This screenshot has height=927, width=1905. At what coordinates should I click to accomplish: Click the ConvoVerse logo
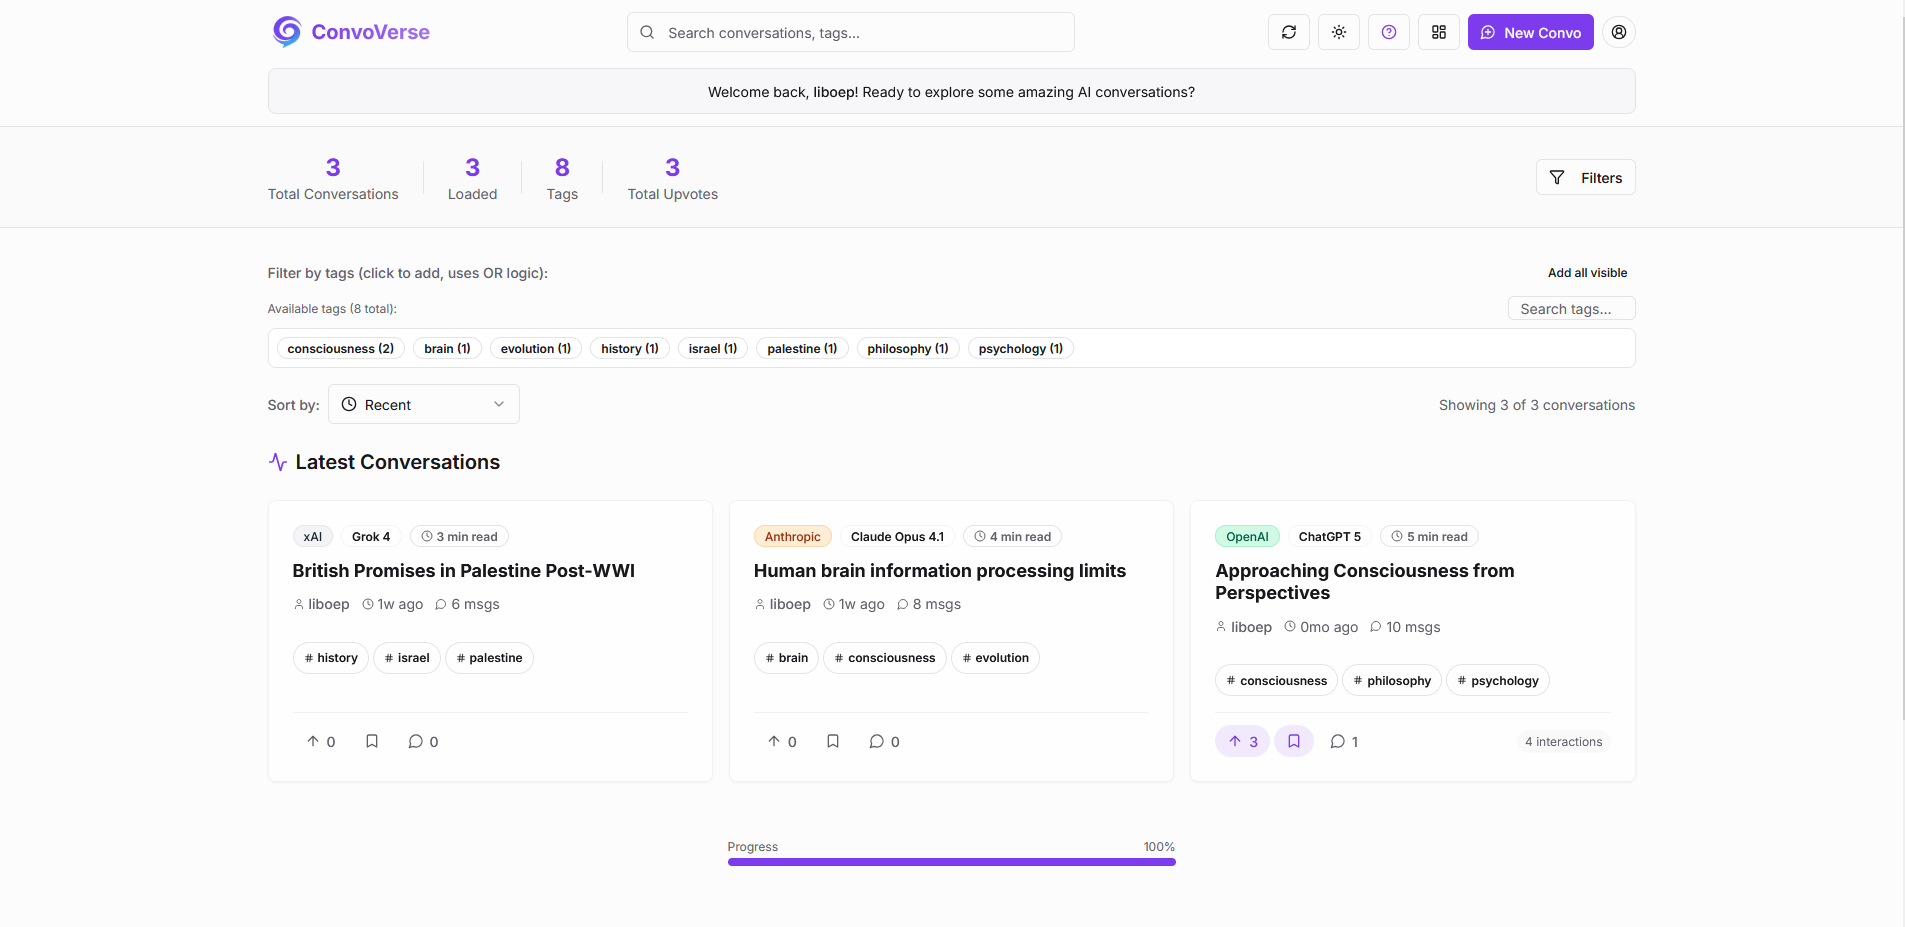tap(351, 32)
